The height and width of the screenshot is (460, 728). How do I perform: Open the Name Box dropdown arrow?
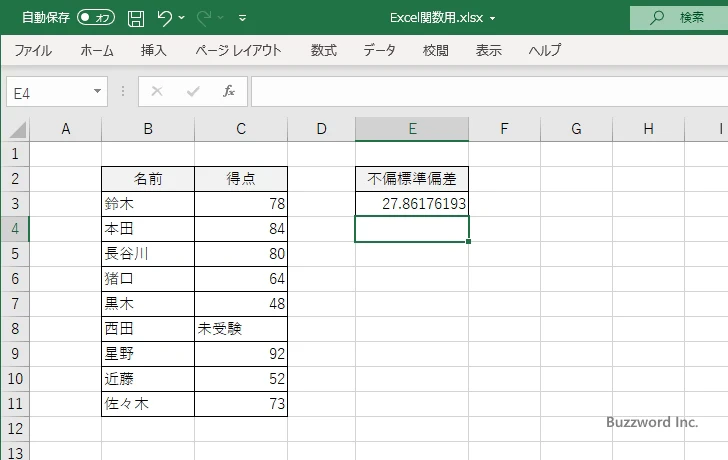(x=98, y=91)
